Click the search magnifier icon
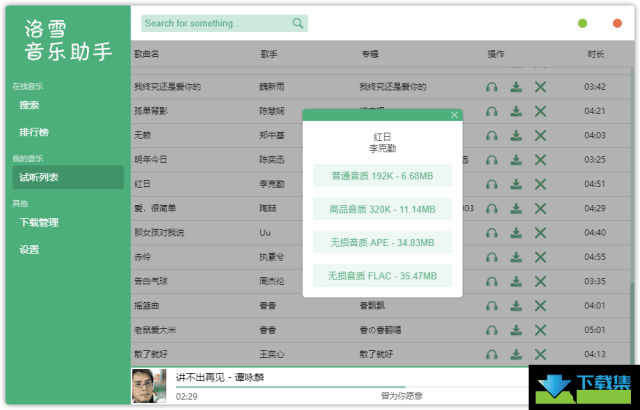This screenshot has width=640, height=410. (298, 23)
